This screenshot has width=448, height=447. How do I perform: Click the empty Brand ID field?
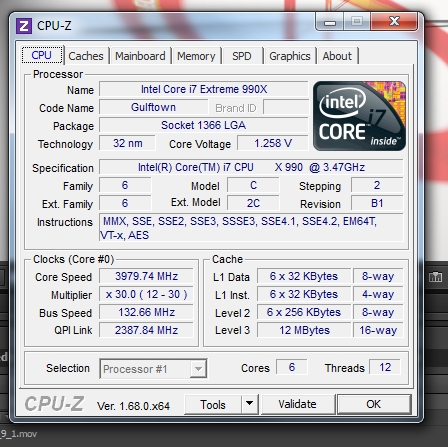coord(286,107)
